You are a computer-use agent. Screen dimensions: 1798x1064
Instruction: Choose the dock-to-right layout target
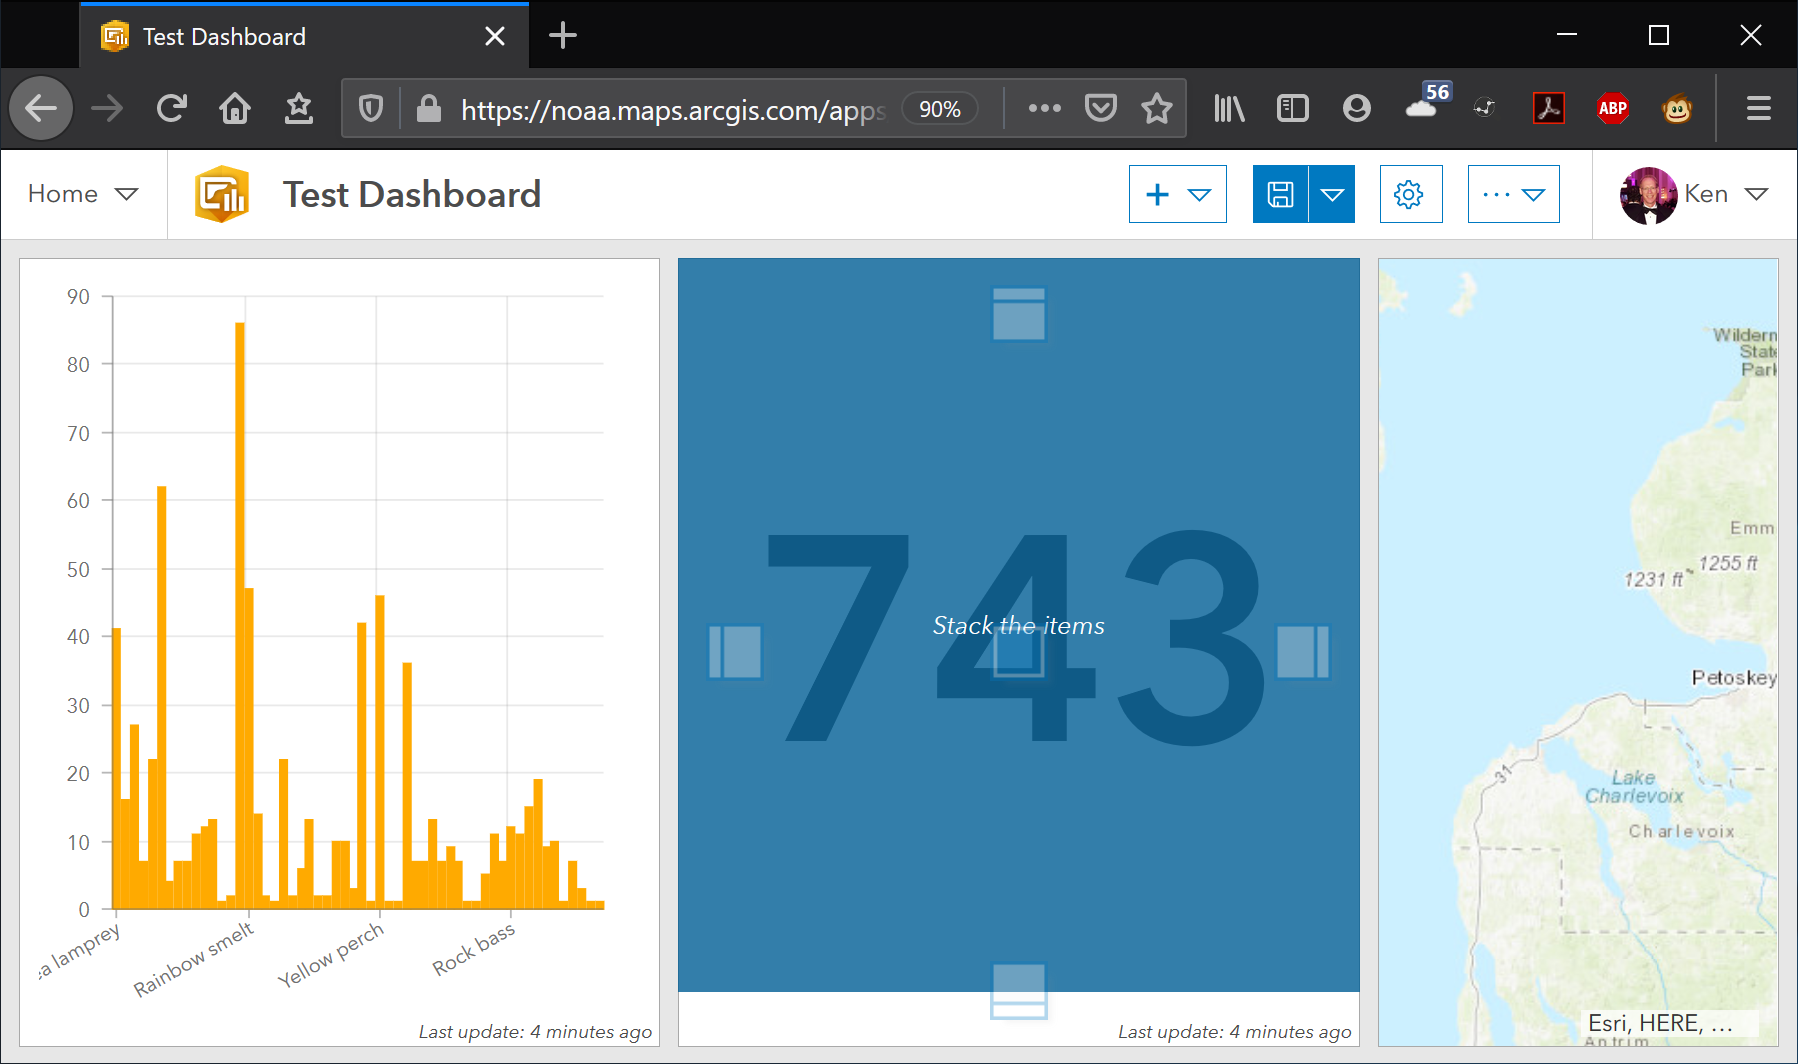click(x=1303, y=652)
